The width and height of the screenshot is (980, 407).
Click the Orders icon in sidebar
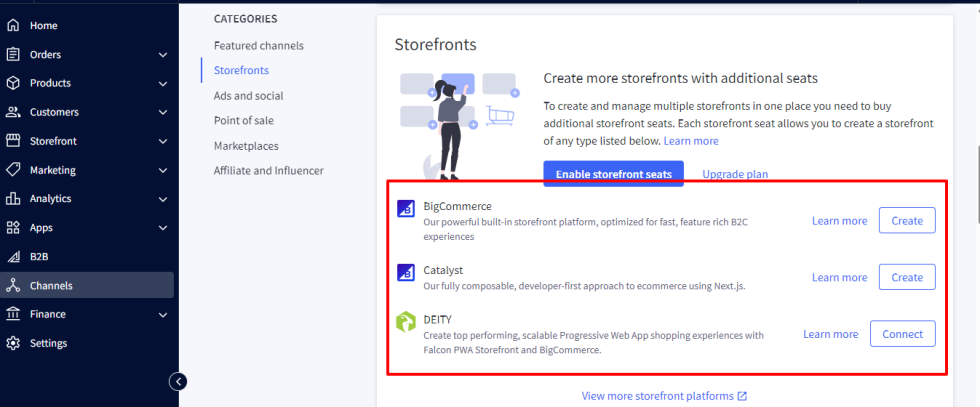[13, 54]
